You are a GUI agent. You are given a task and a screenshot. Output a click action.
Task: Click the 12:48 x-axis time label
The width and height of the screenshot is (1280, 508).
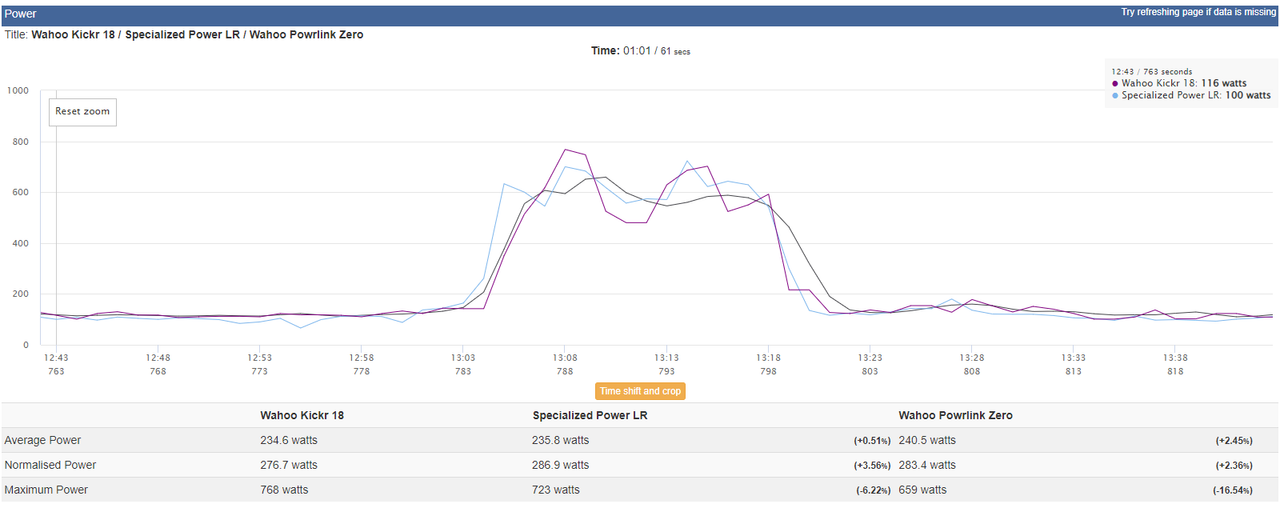click(158, 358)
